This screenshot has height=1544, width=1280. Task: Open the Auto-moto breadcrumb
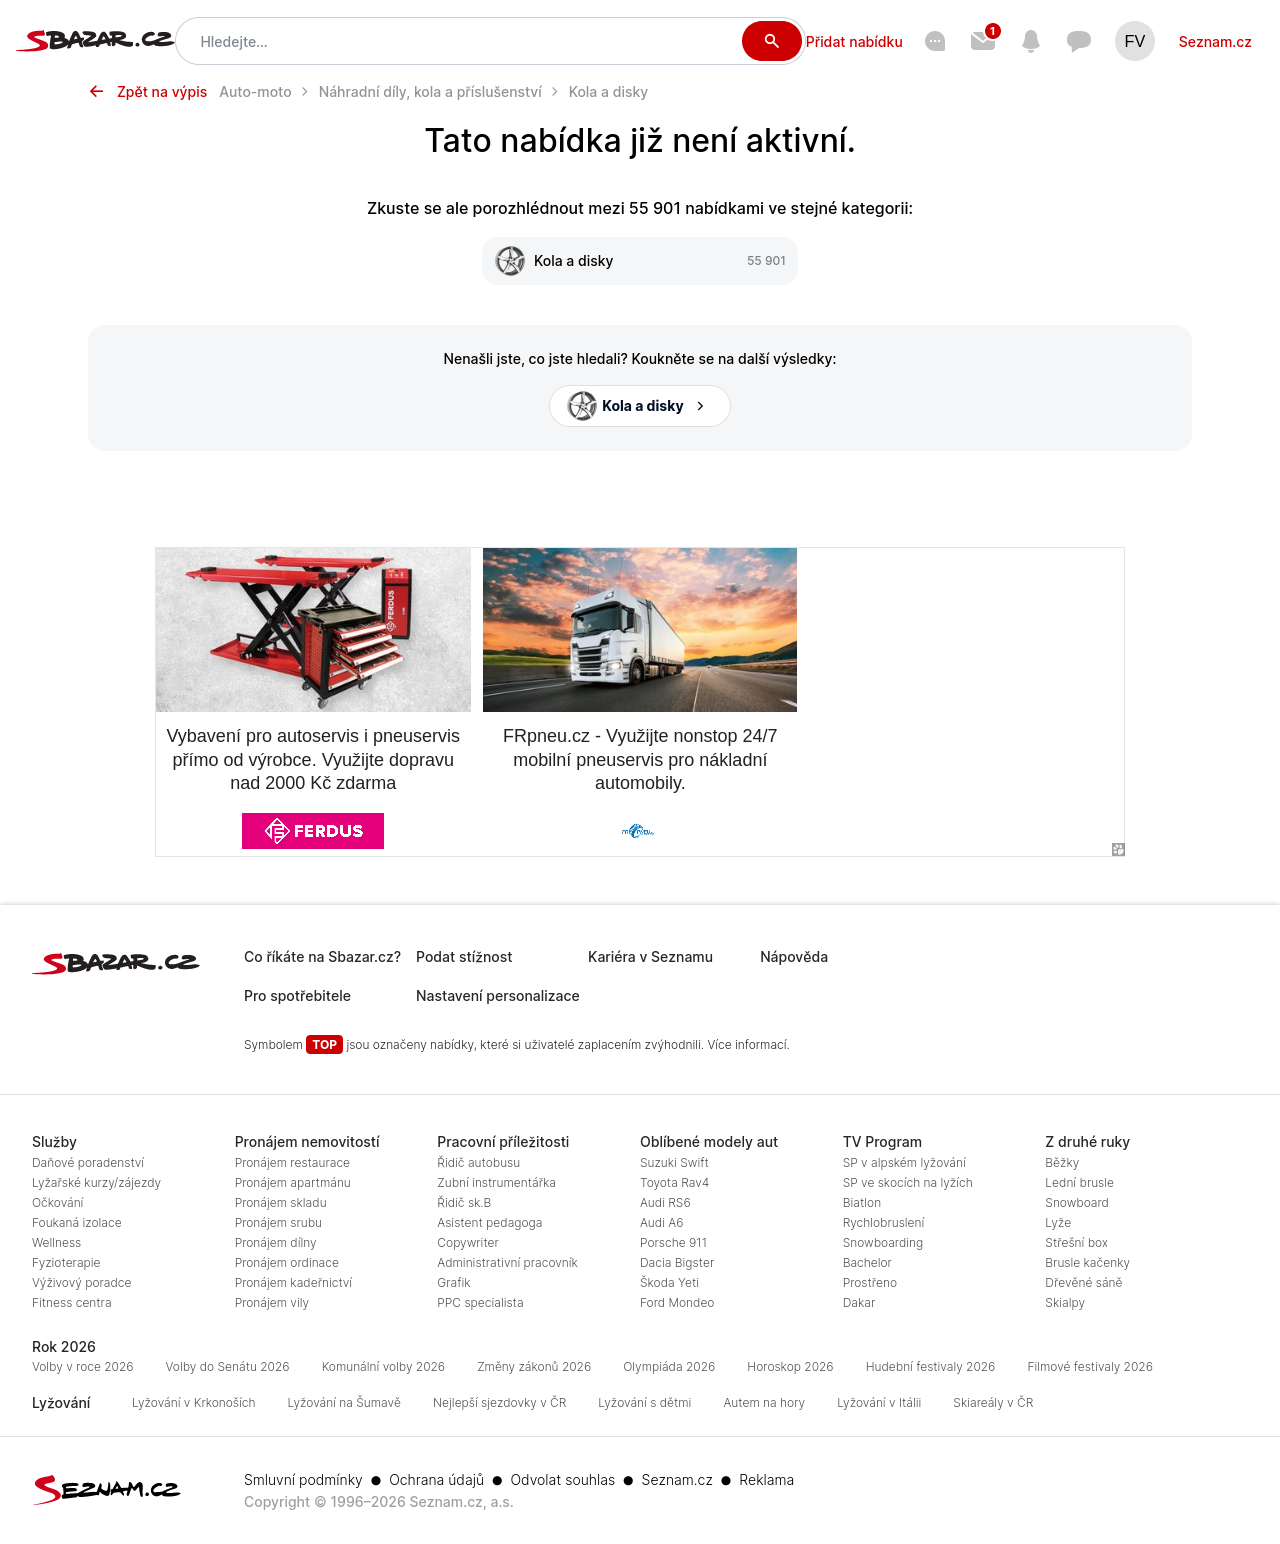point(255,92)
